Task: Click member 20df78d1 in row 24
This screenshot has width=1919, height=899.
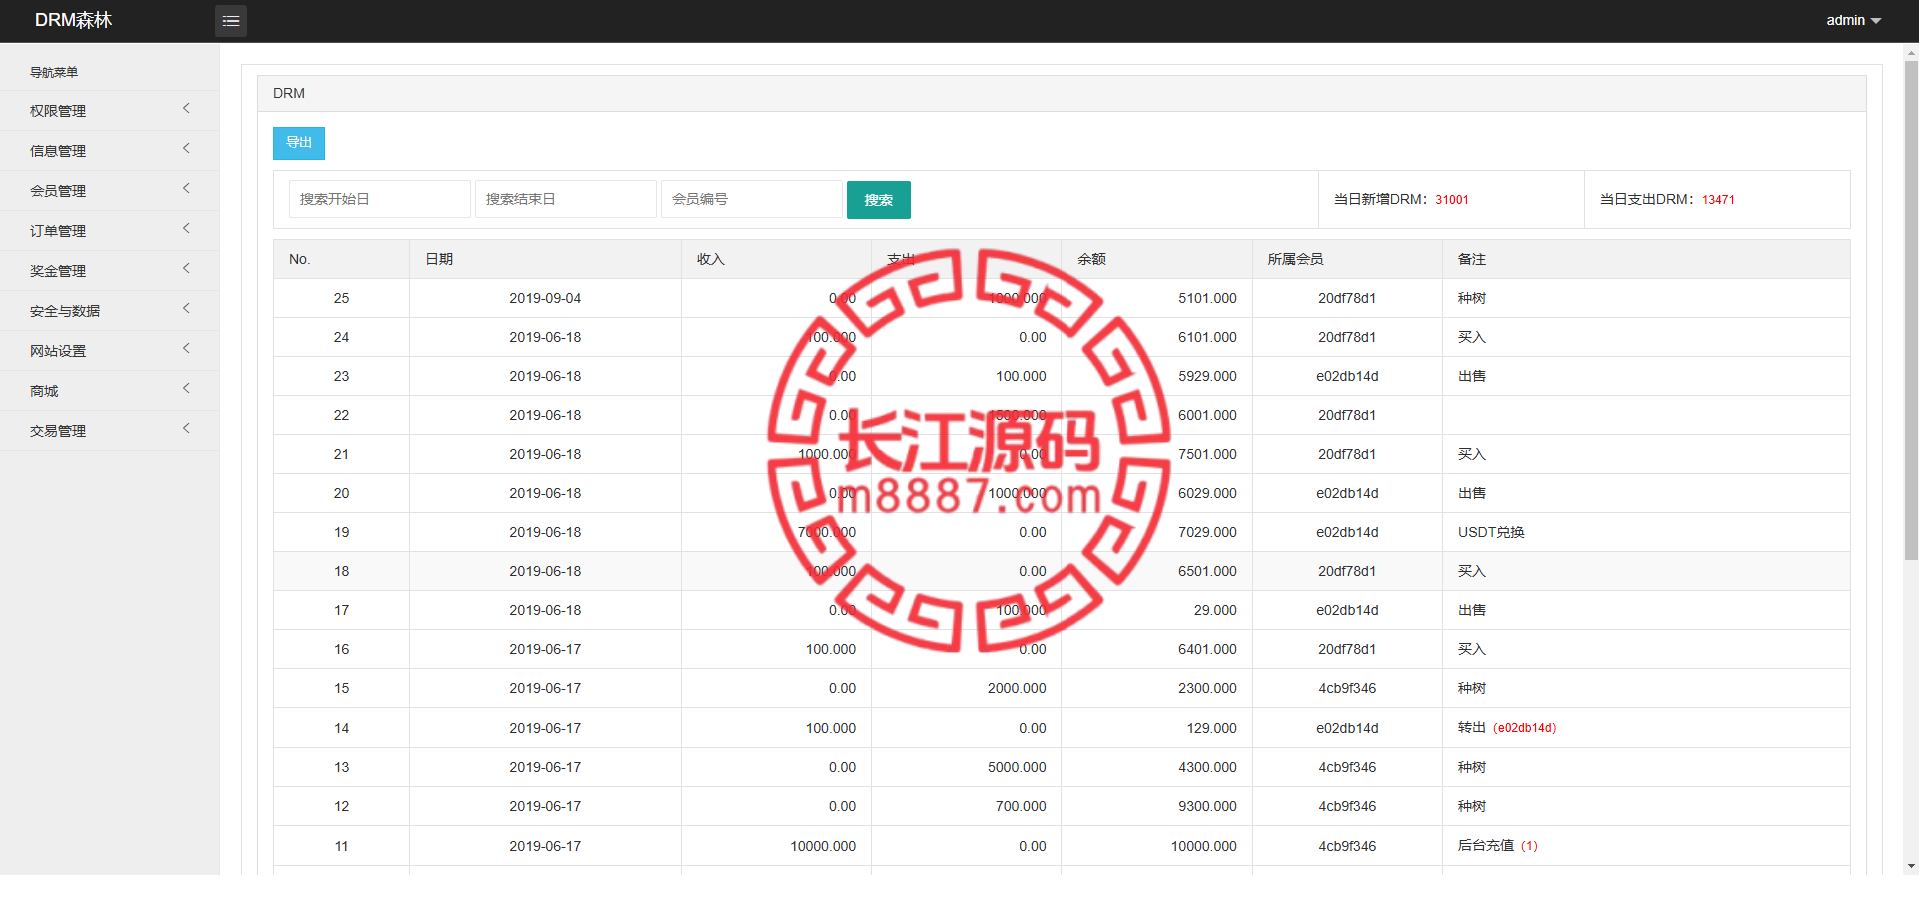Action: click(1347, 337)
